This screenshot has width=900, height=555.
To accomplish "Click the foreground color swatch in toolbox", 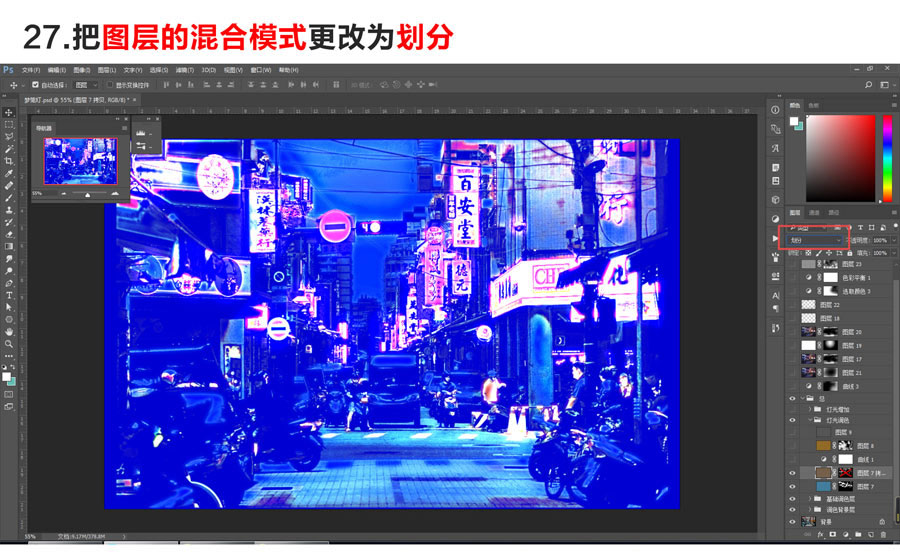I will pyautogui.click(x=6, y=377).
